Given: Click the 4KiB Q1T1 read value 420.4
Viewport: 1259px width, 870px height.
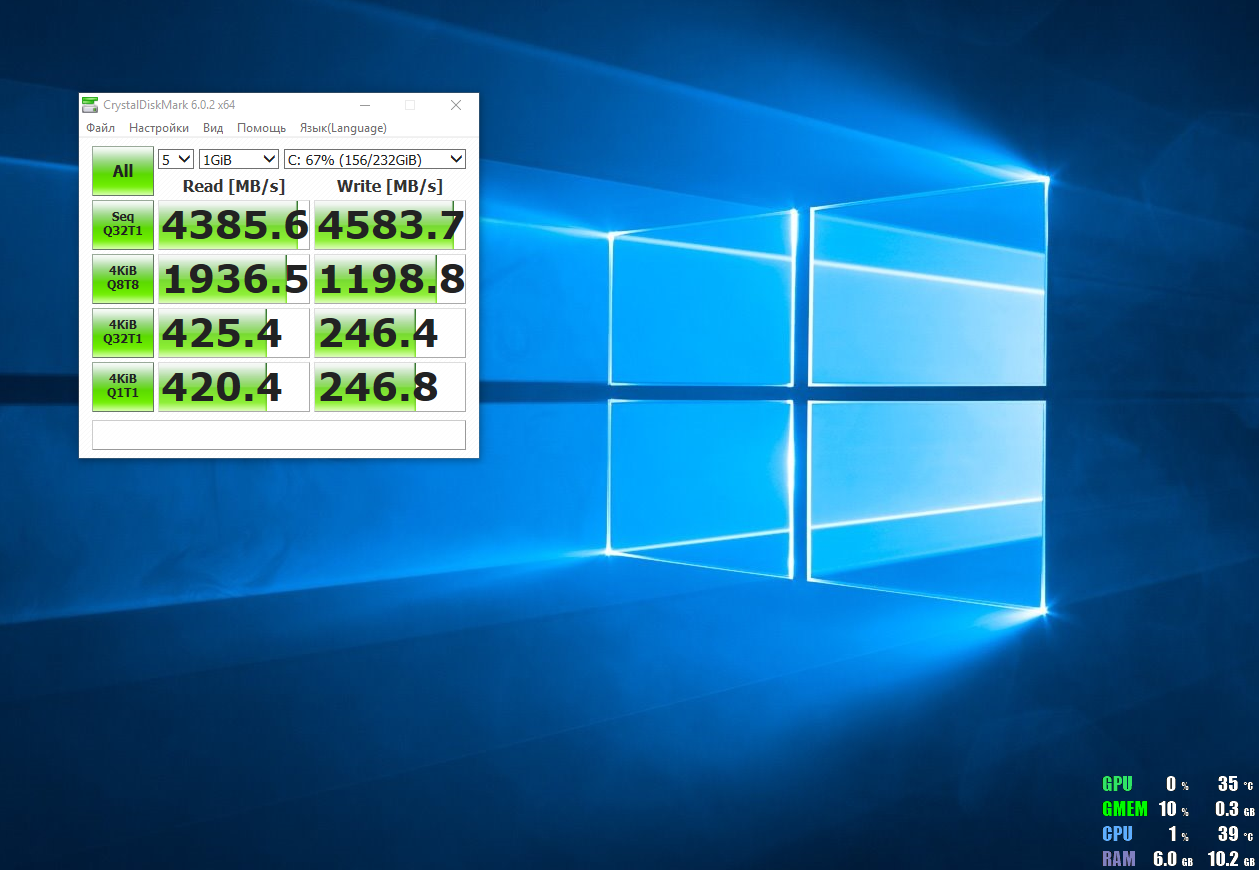Looking at the screenshot, I should pyautogui.click(x=234, y=387).
